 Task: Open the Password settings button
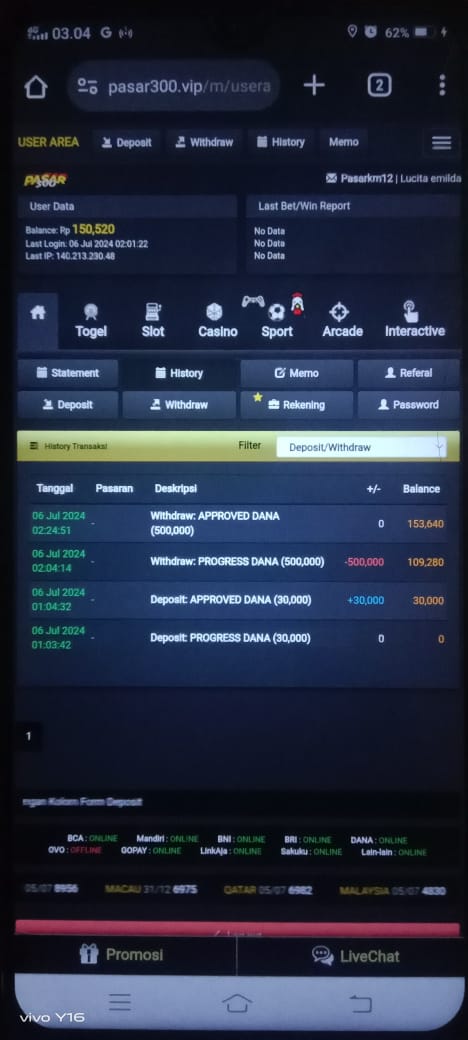tap(408, 405)
